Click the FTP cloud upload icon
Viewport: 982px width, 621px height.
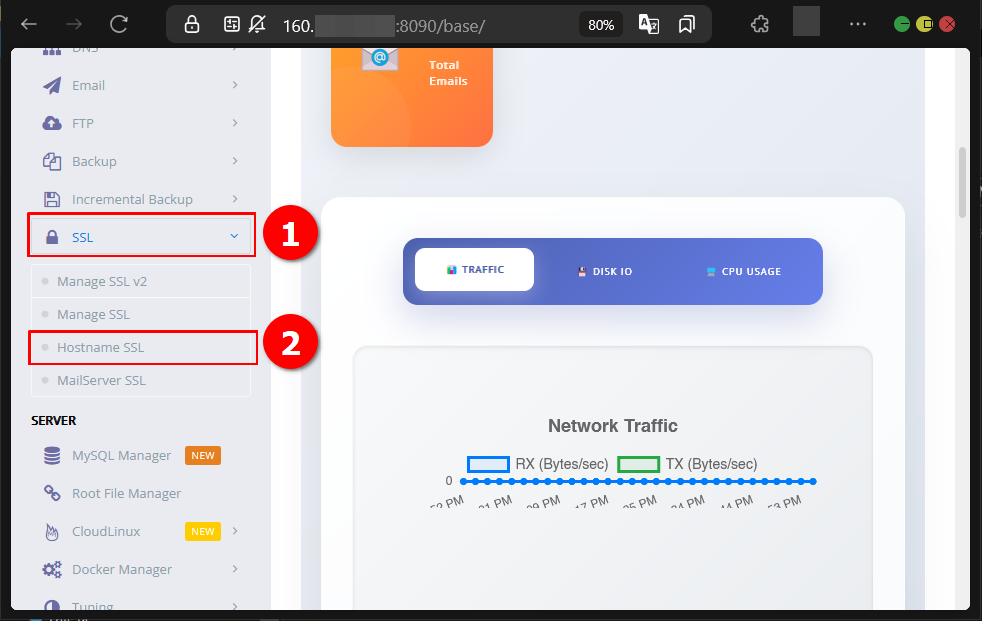52,123
